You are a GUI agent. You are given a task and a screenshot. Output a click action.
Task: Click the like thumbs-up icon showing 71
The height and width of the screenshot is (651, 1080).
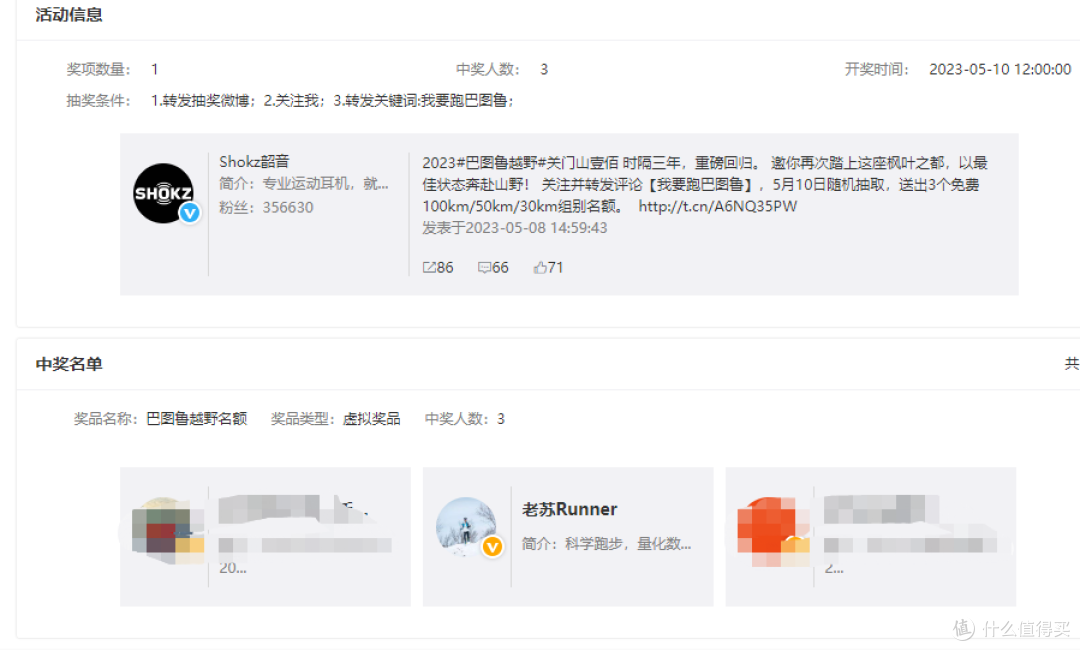(539, 267)
